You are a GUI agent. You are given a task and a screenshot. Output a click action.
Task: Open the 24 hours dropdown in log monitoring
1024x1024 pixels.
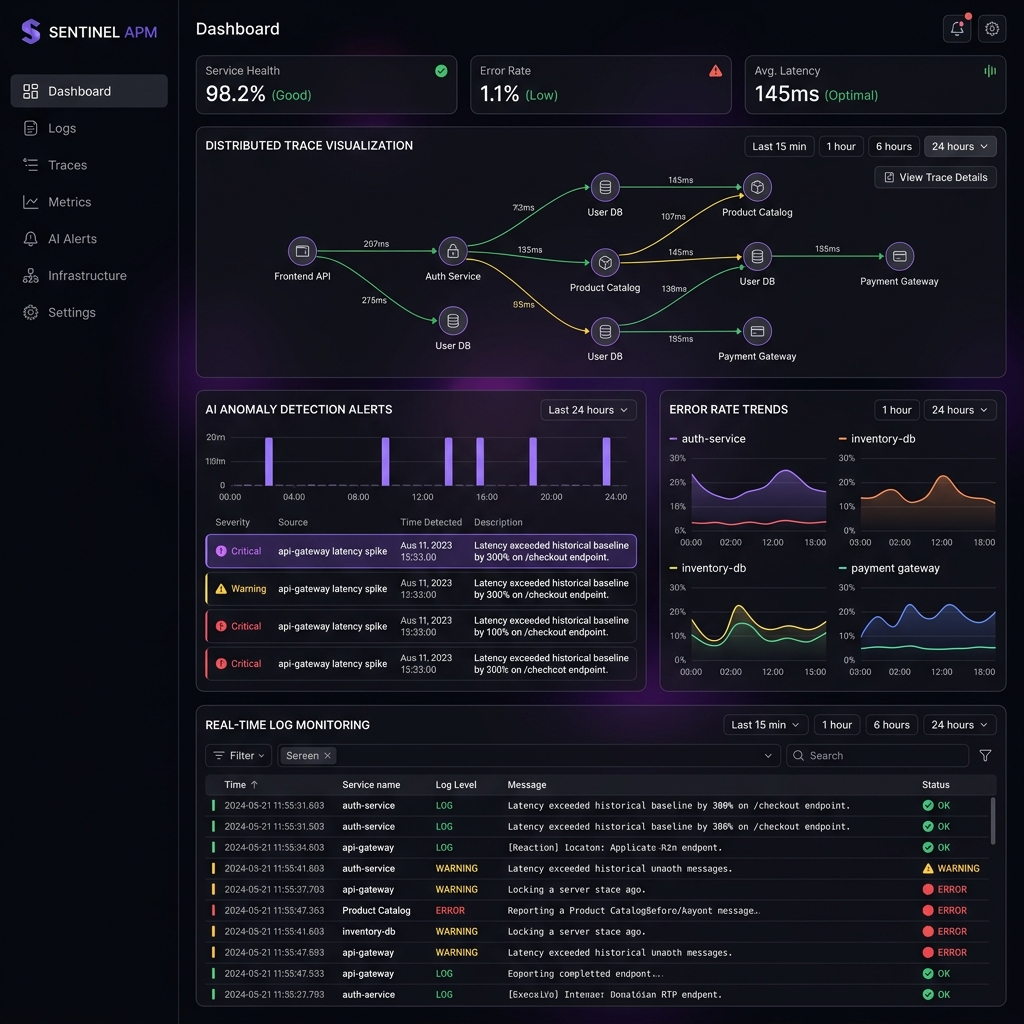click(x=959, y=725)
